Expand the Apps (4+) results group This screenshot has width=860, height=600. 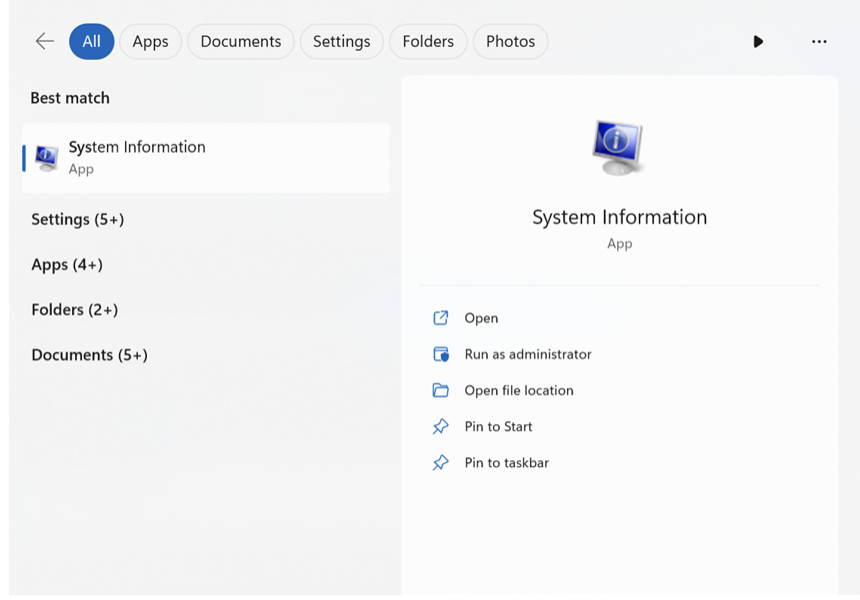coord(67,265)
